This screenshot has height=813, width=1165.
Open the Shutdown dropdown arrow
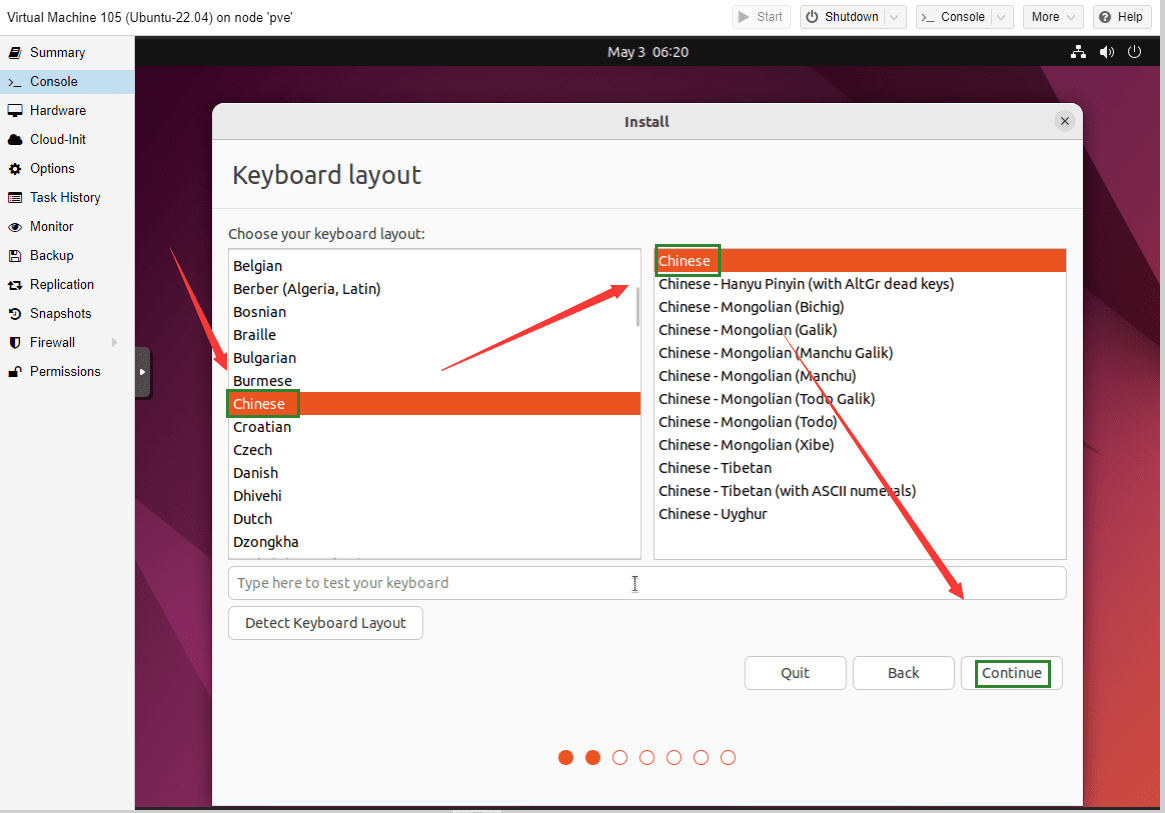[x=895, y=17]
